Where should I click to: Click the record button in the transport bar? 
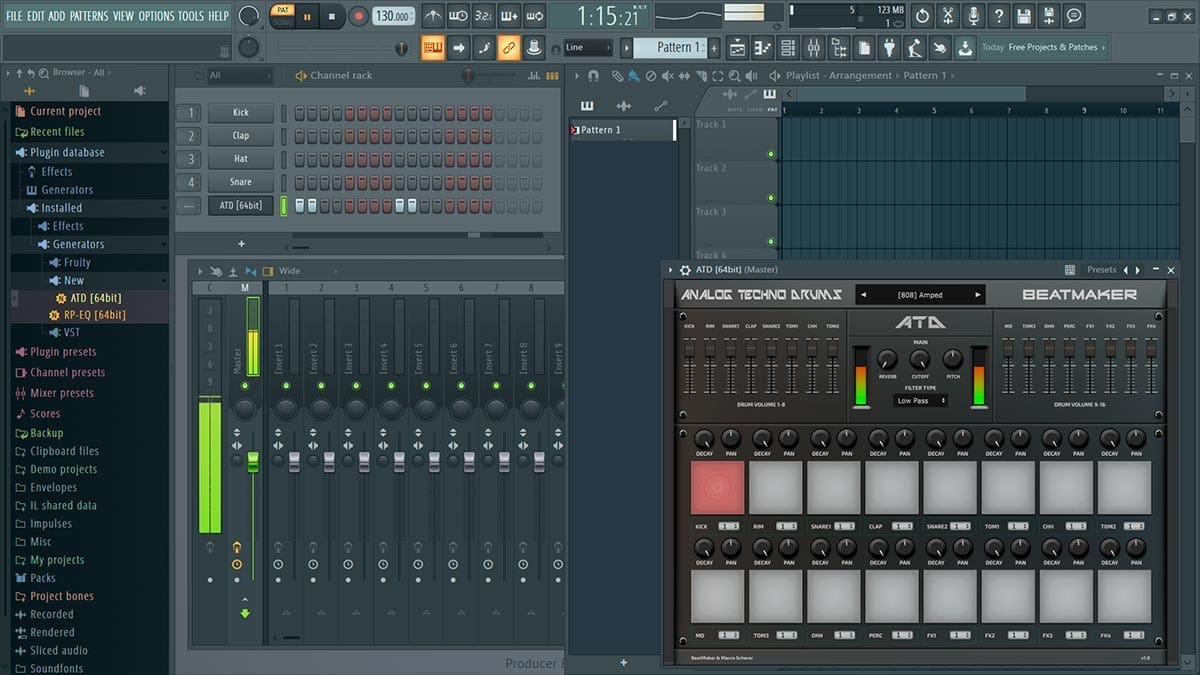359,16
